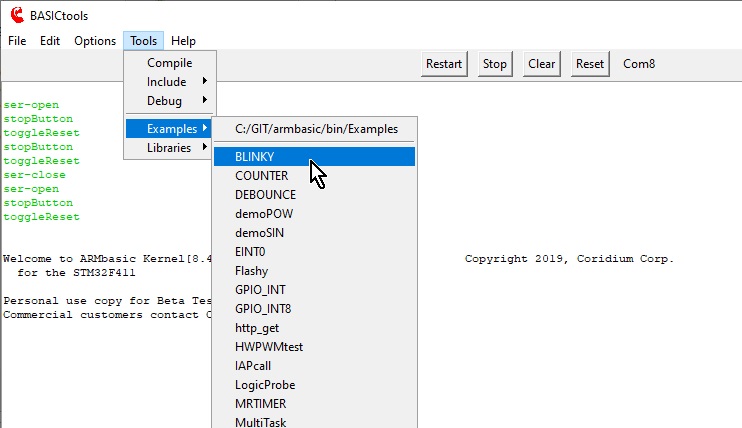
Task: Click the Clear button
Action: [x=541, y=64]
